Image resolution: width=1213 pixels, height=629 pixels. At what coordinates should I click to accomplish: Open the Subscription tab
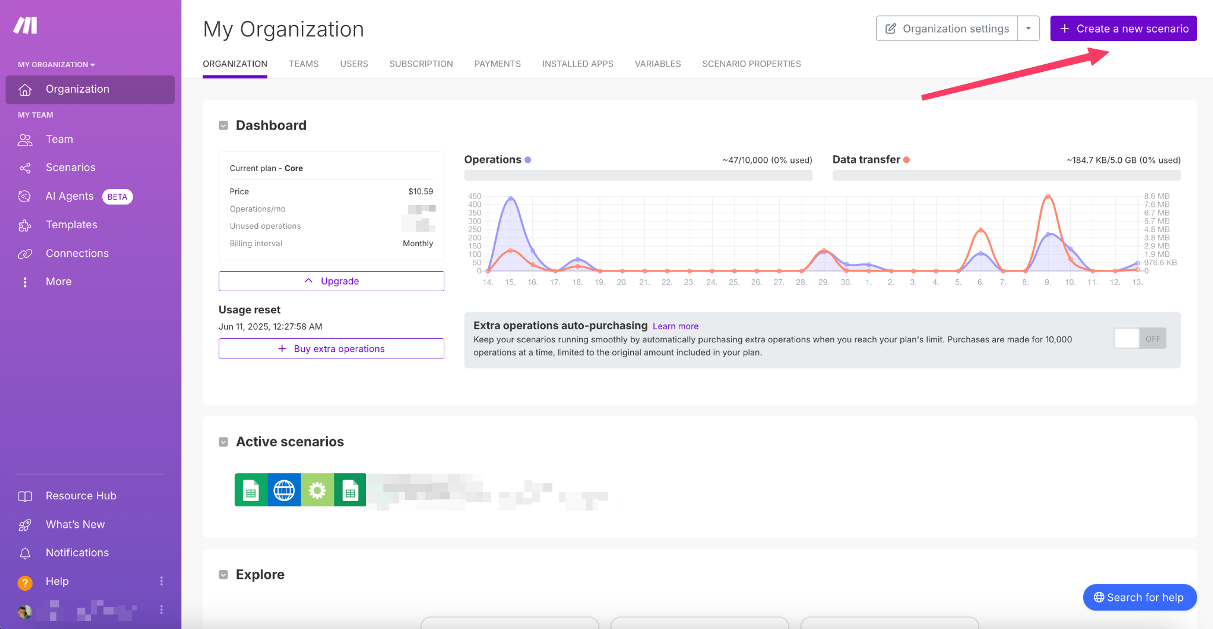tap(421, 64)
